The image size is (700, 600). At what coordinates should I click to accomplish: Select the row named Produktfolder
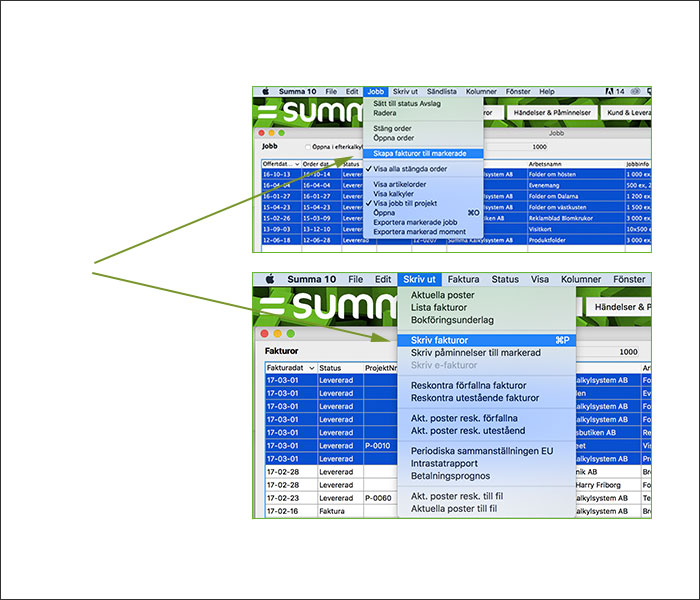tap(456, 240)
